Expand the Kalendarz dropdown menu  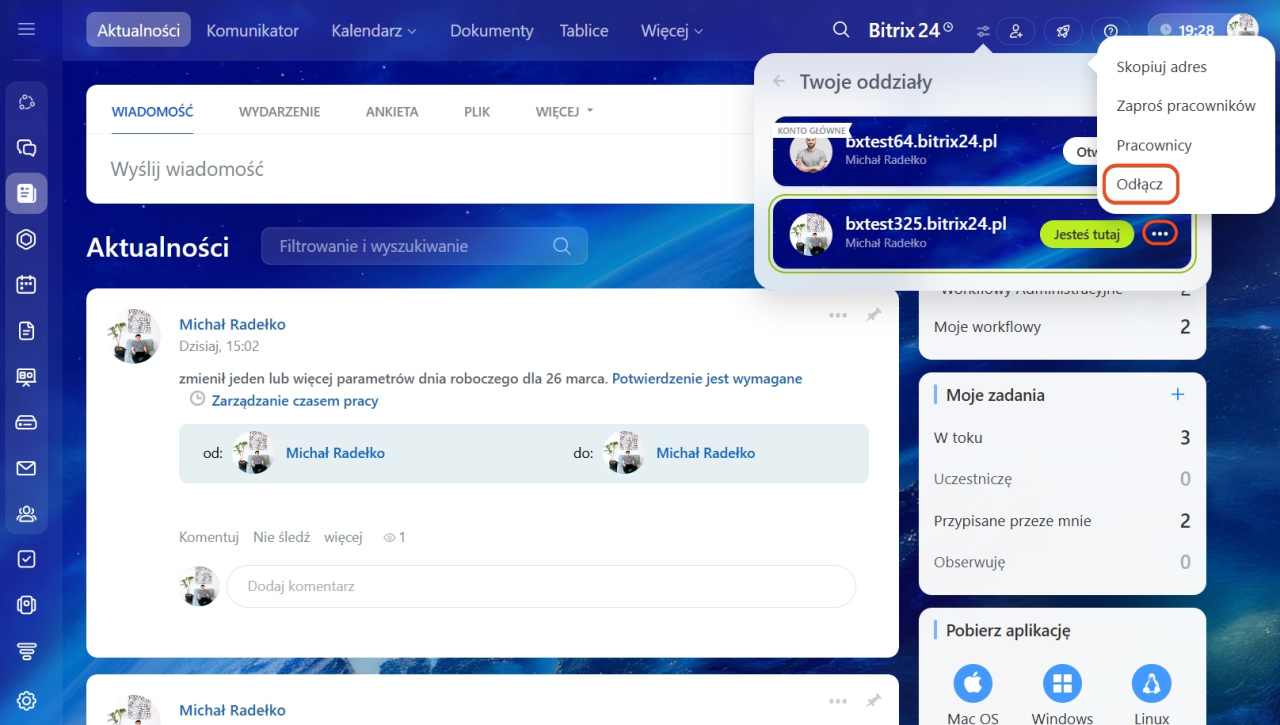point(374,30)
